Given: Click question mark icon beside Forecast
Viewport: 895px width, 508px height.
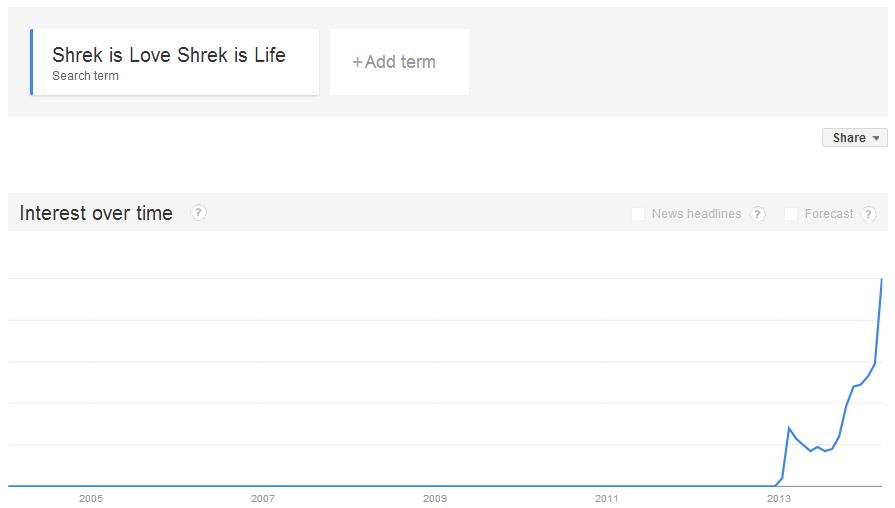Looking at the screenshot, I should coord(869,214).
